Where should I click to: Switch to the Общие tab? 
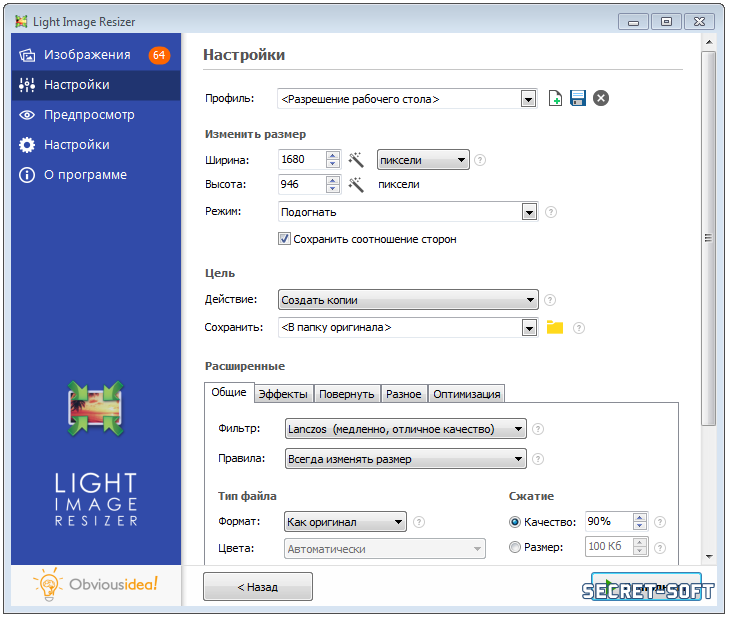[229, 392]
